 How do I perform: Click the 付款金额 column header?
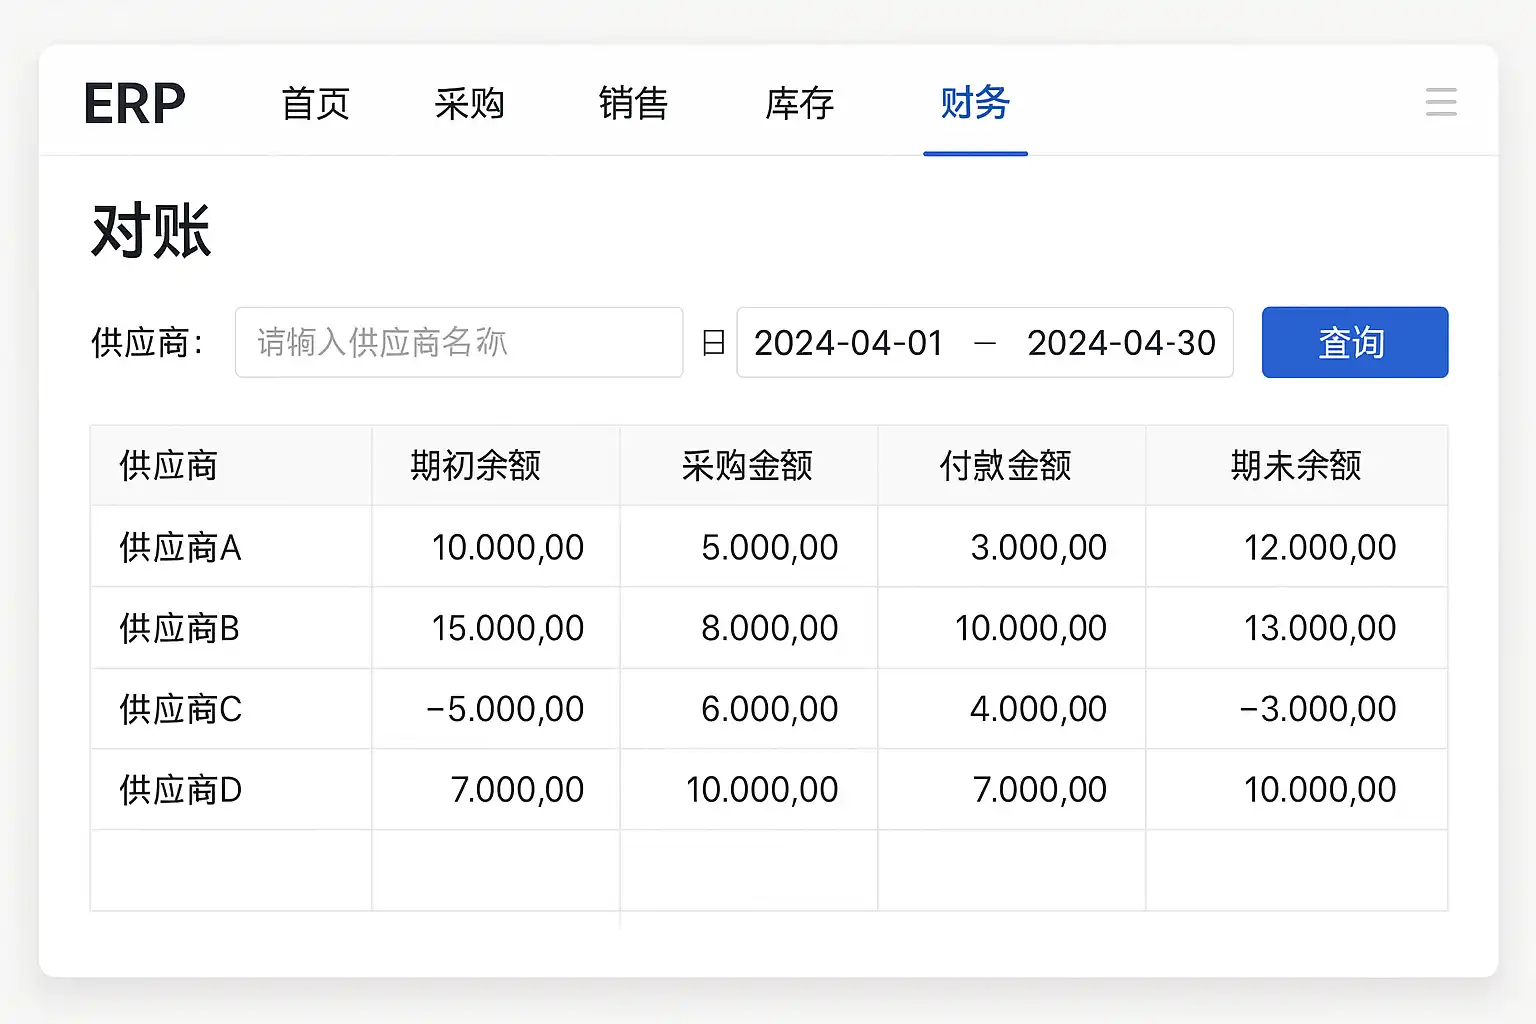pyautogui.click(x=1005, y=466)
